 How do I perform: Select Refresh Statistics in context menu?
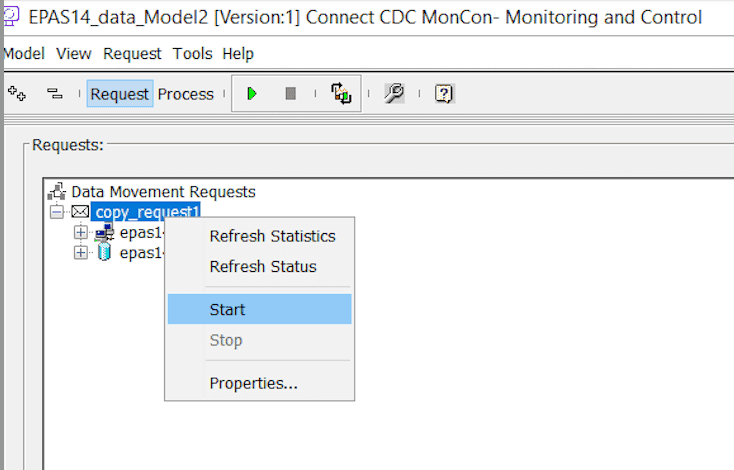click(272, 236)
